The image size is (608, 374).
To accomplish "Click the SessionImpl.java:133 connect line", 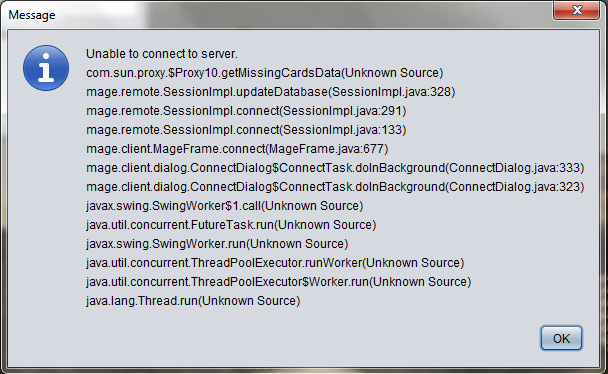I will pyautogui.click(x=246, y=130).
